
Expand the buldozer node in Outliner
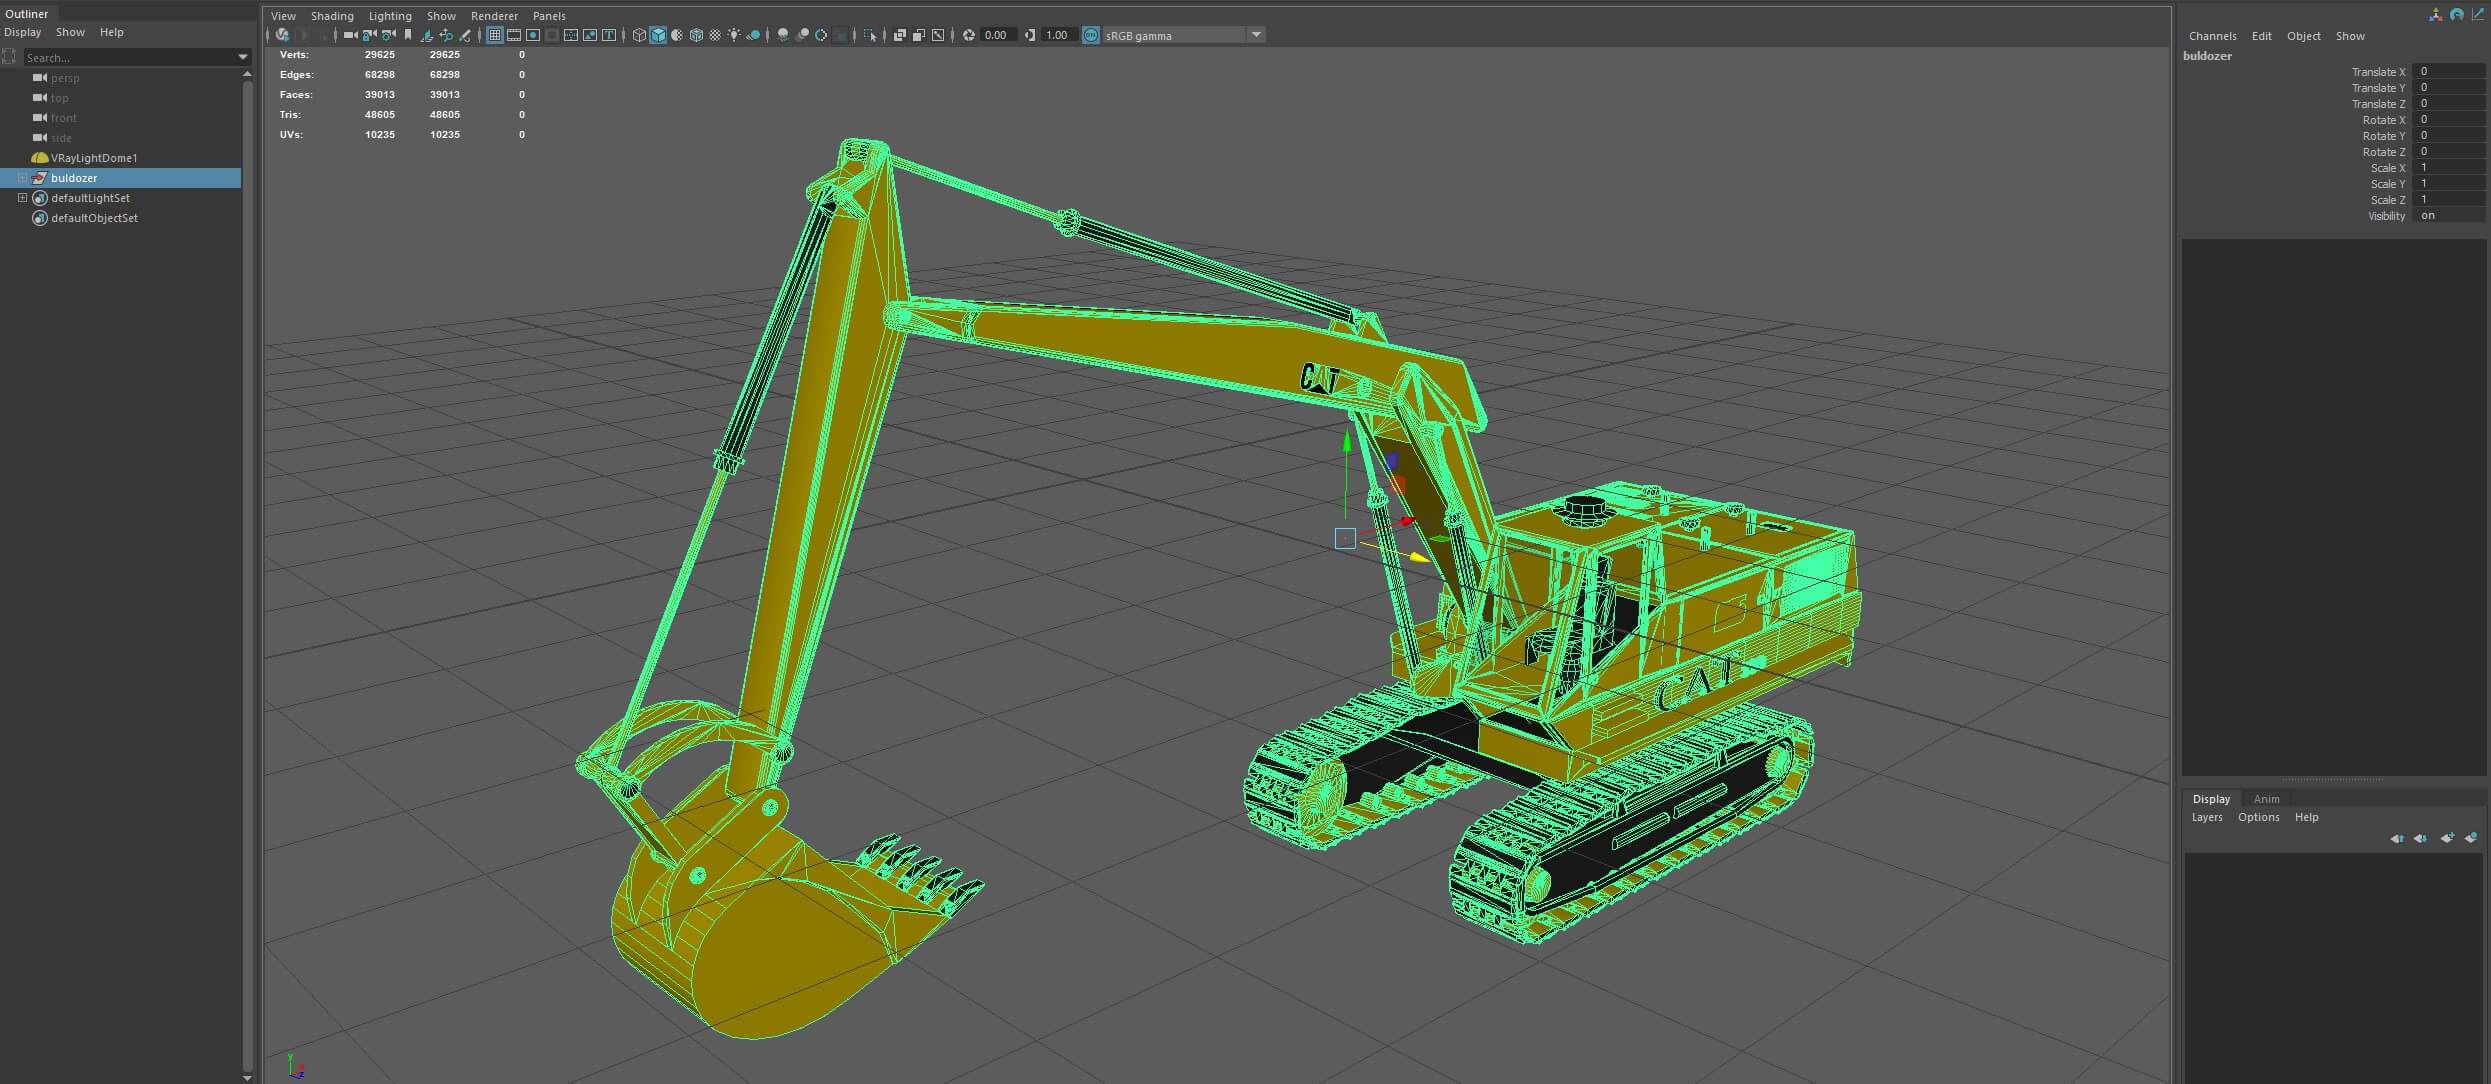[x=22, y=178]
